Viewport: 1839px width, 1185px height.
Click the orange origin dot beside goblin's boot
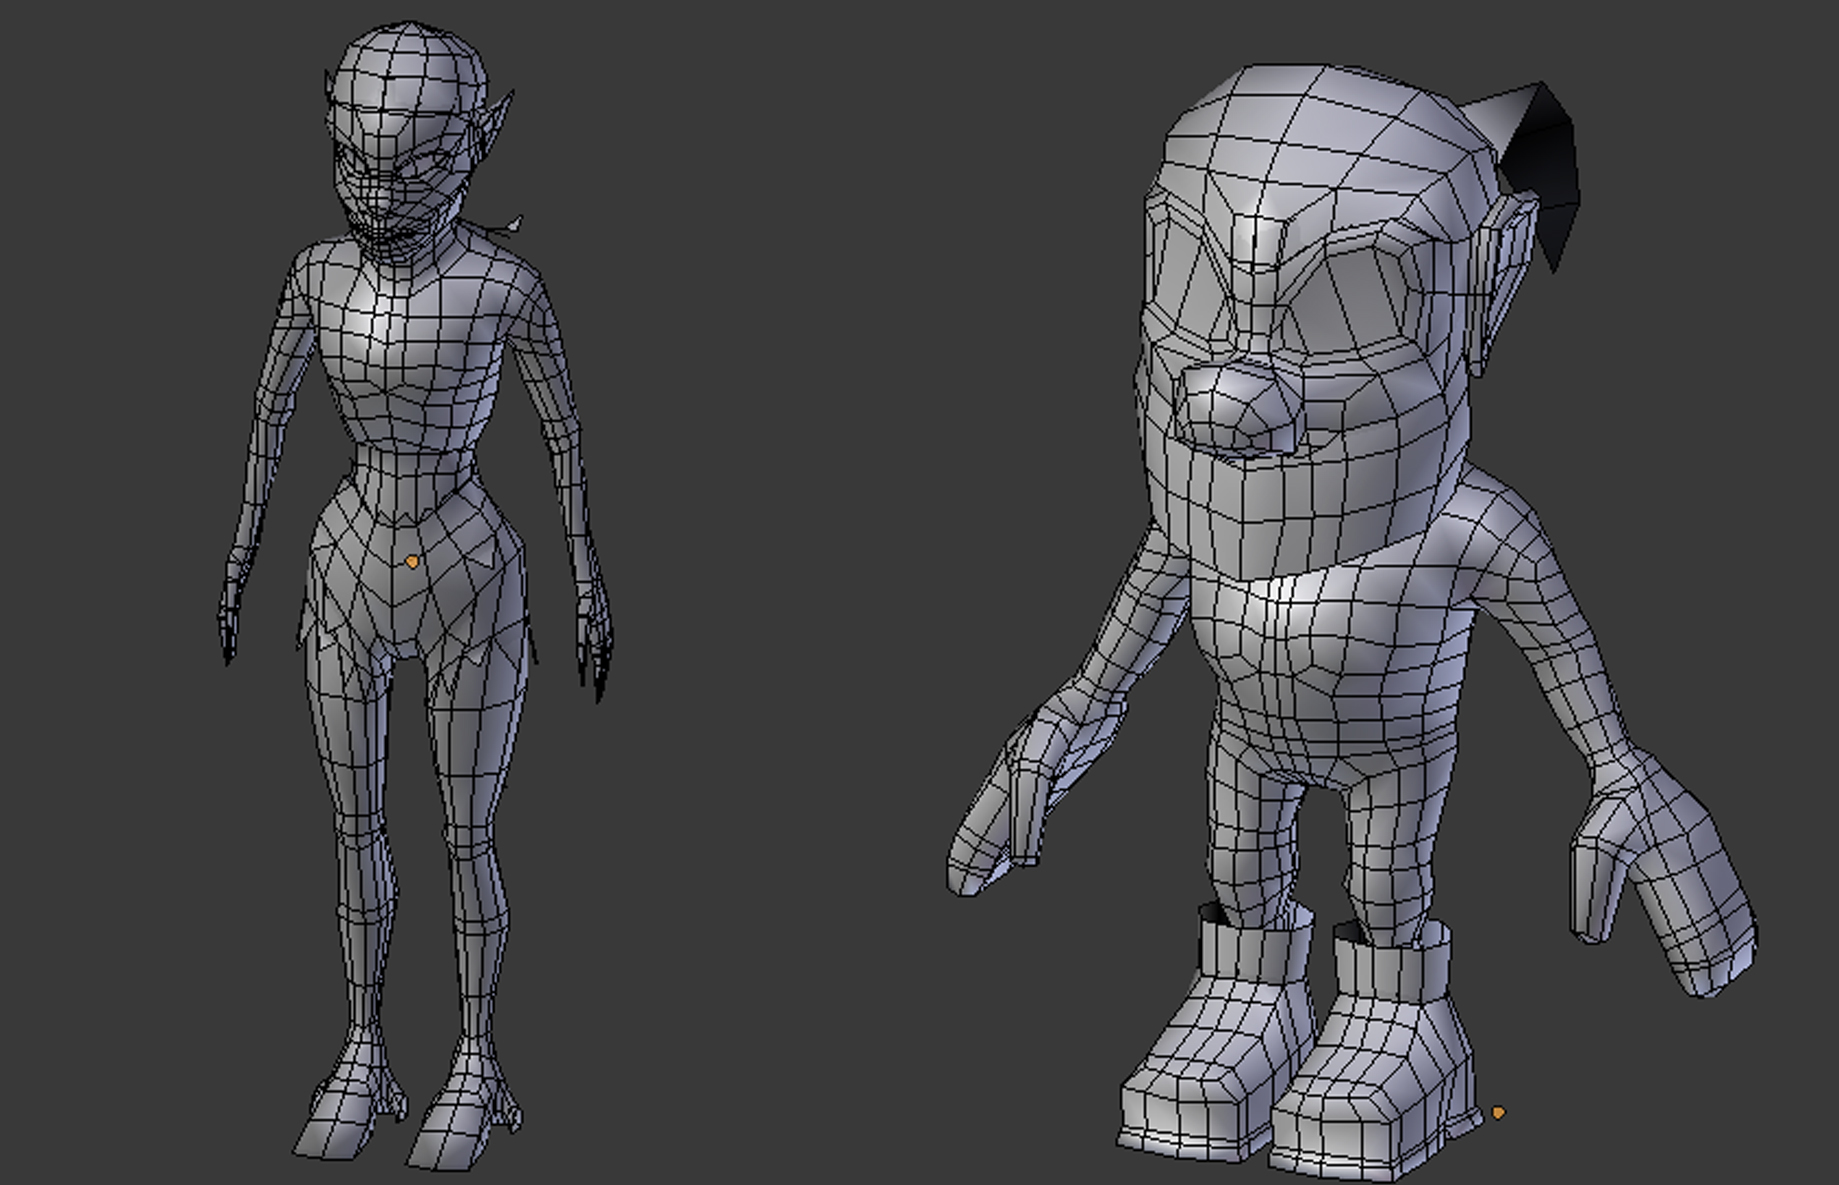pyautogui.click(x=1497, y=1112)
